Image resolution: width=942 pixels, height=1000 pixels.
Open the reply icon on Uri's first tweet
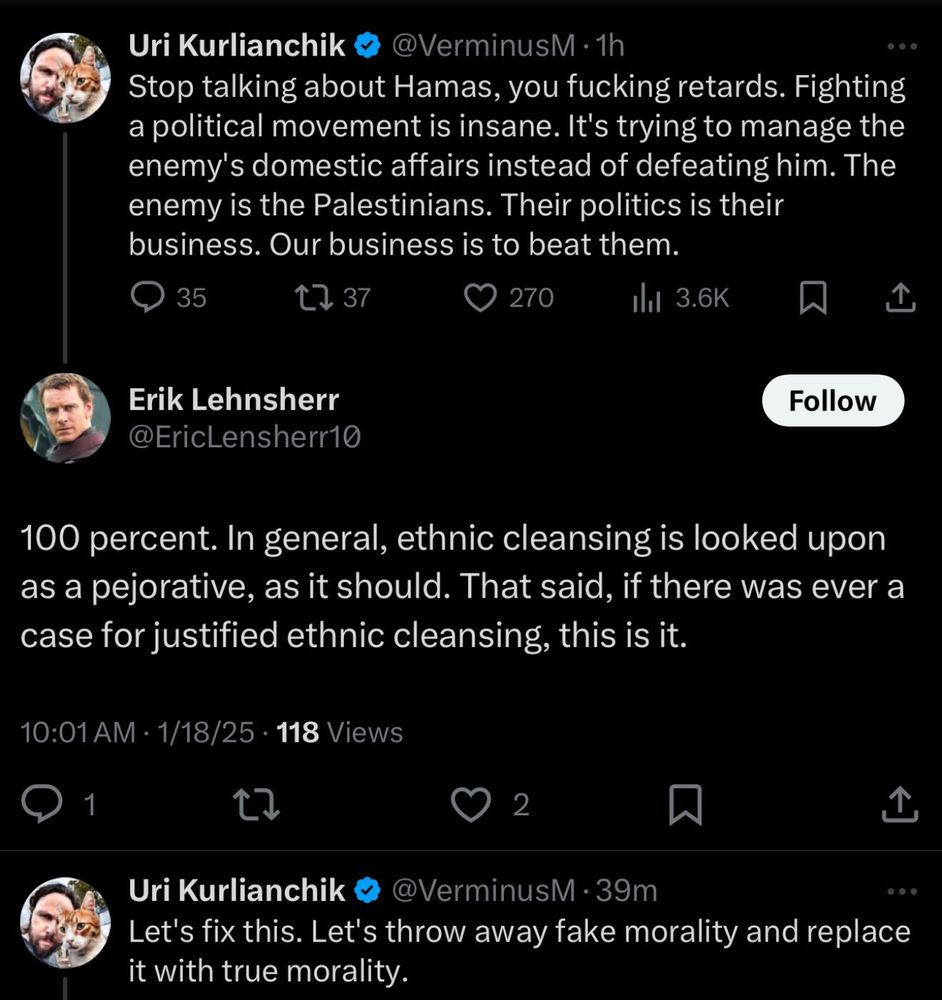[149, 297]
